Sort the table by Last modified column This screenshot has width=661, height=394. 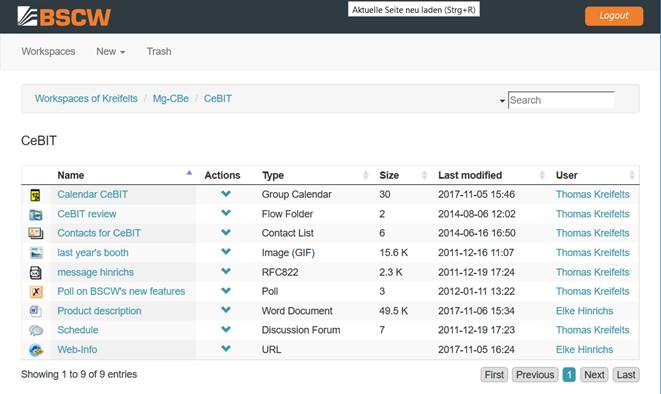[470, 175]
